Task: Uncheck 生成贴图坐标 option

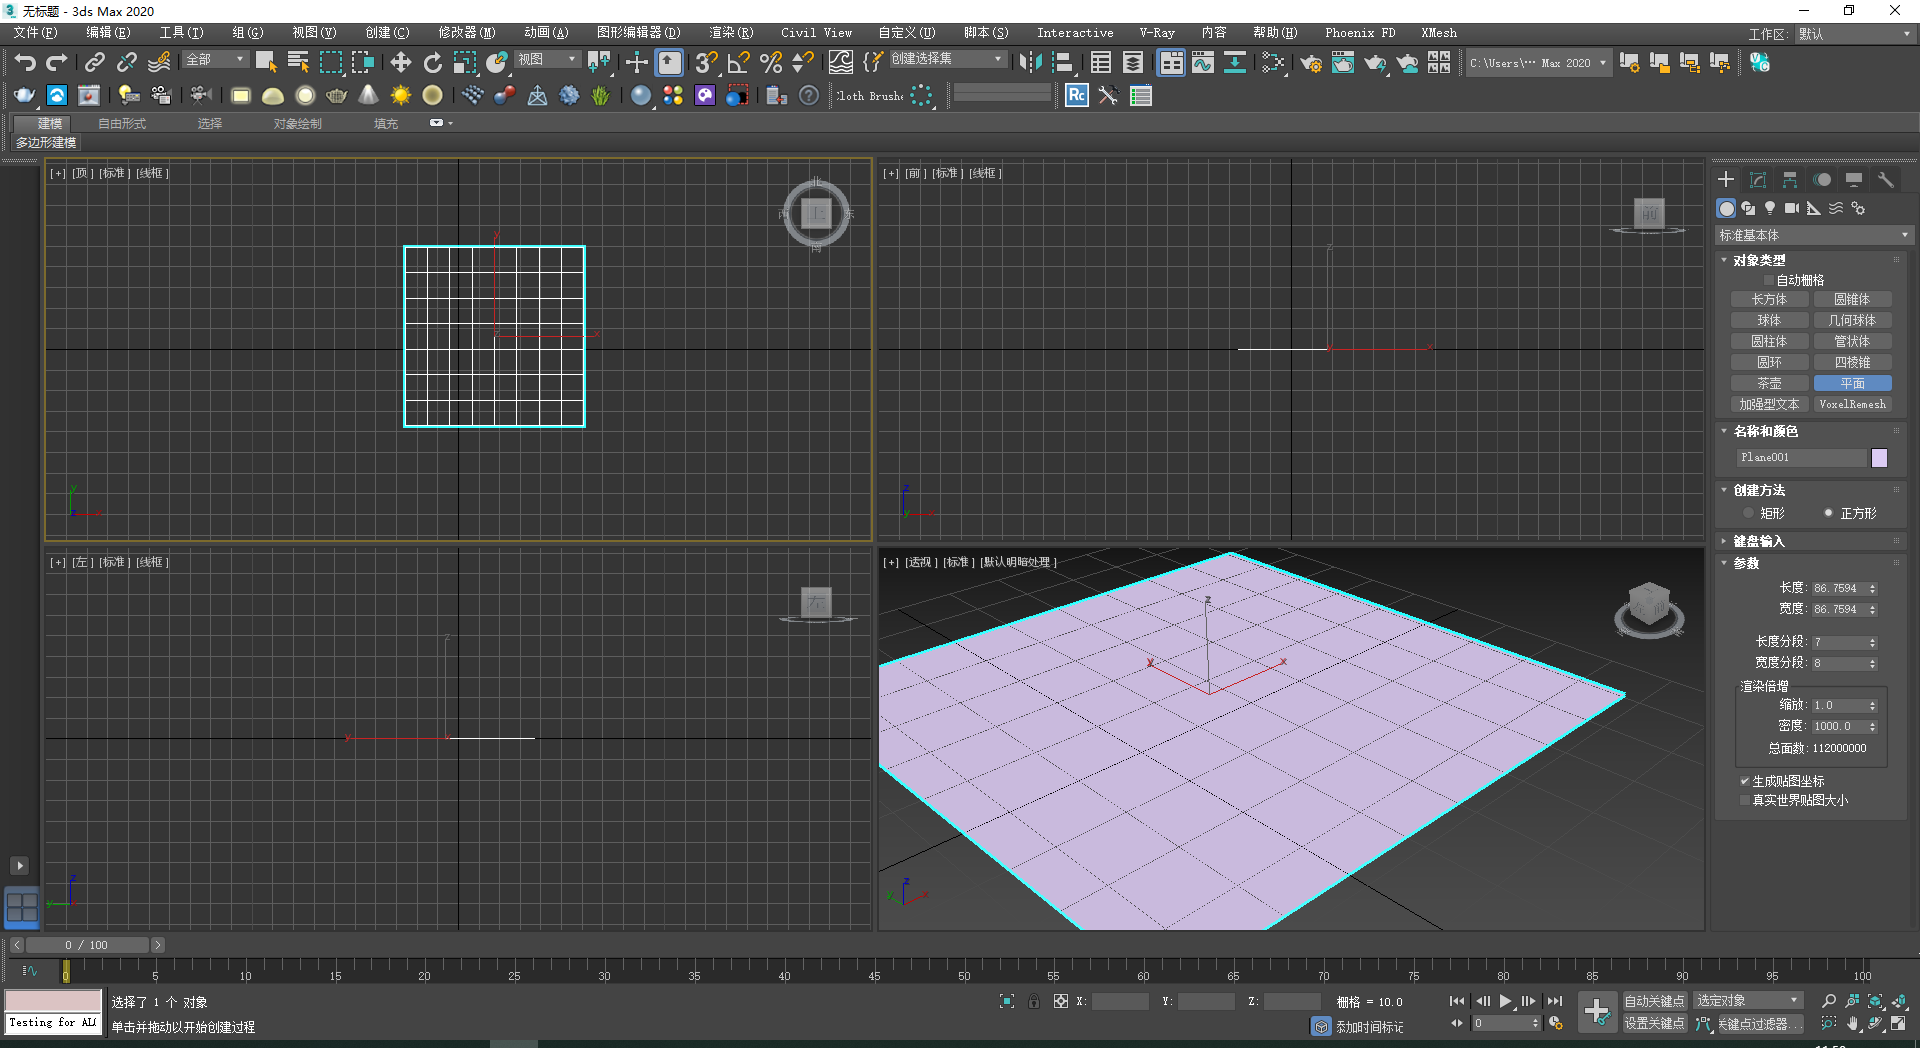Action: coord(1744,781)
